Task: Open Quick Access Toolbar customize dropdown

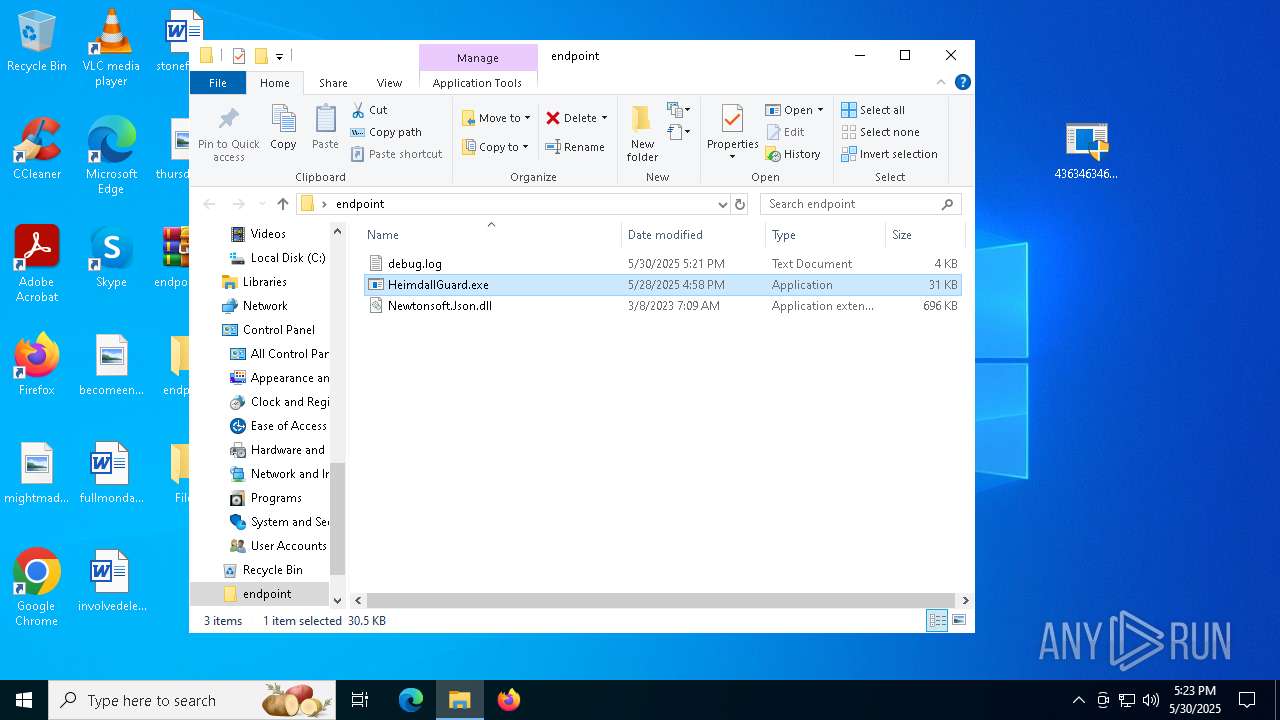Action: tap(279, 56)
